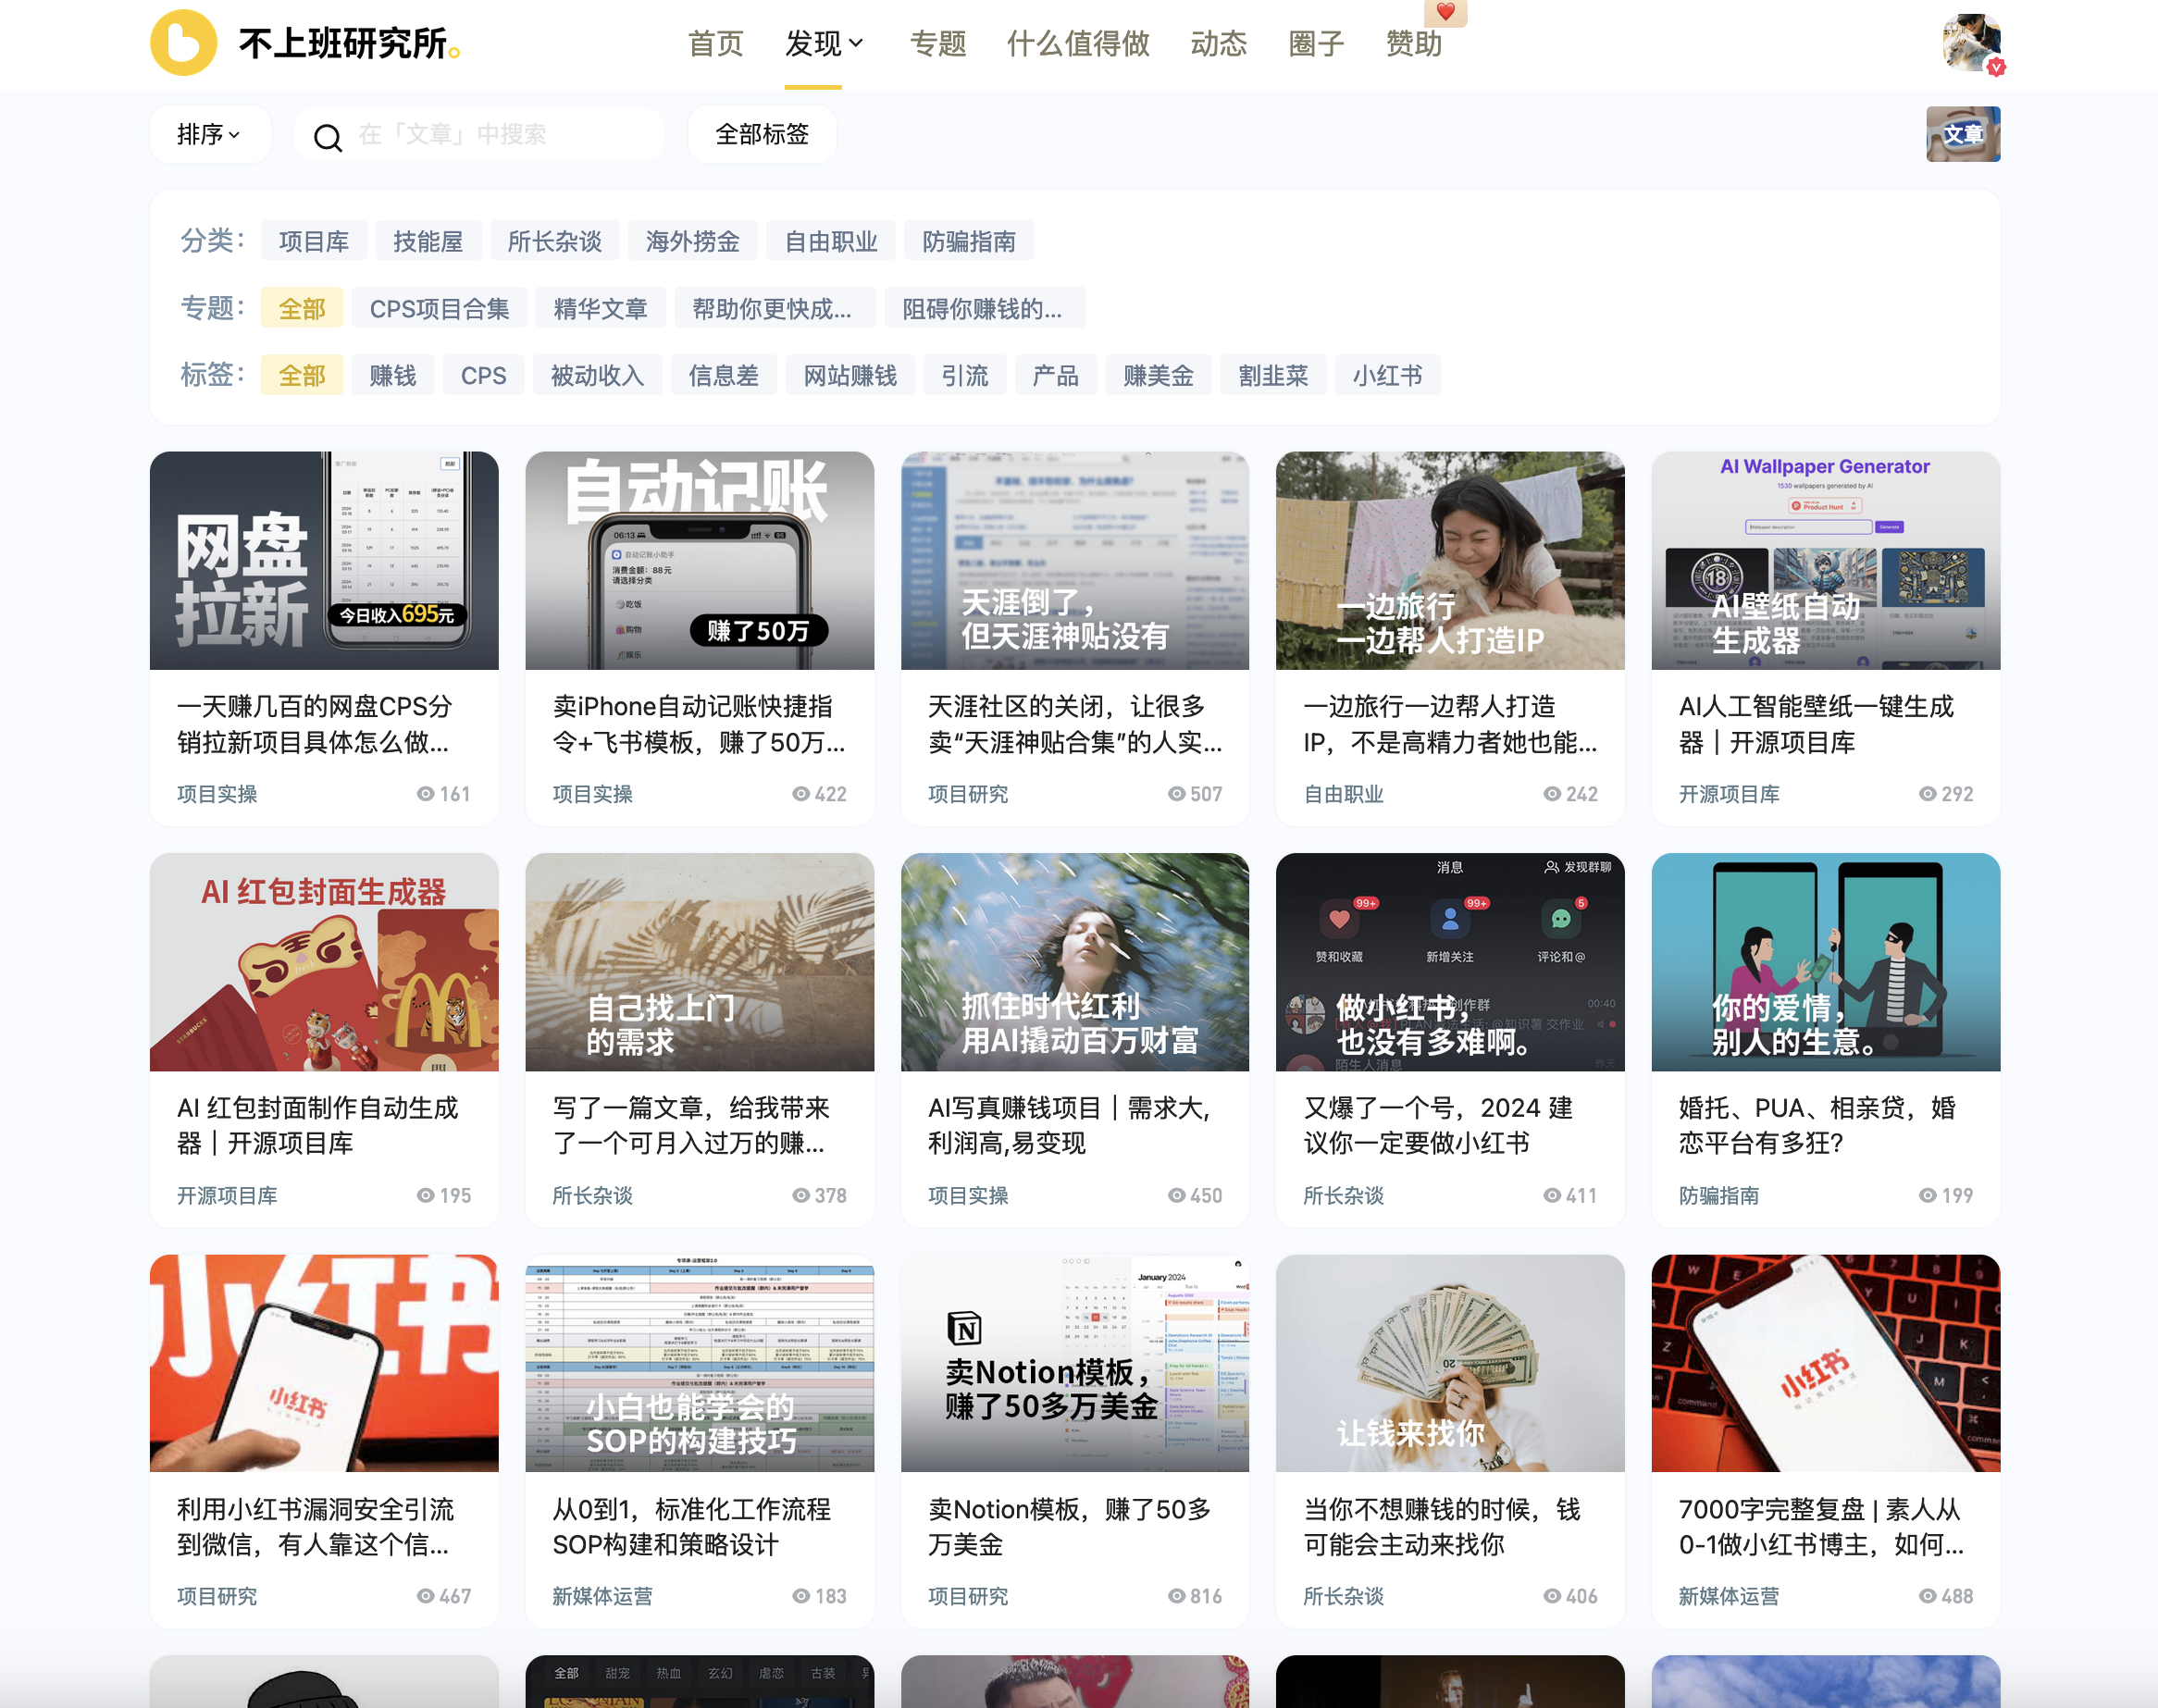Screen dimensions: 2158x1708
Task: Open the 网盘拉新 article thumbnail
Action: coord(324,561)
